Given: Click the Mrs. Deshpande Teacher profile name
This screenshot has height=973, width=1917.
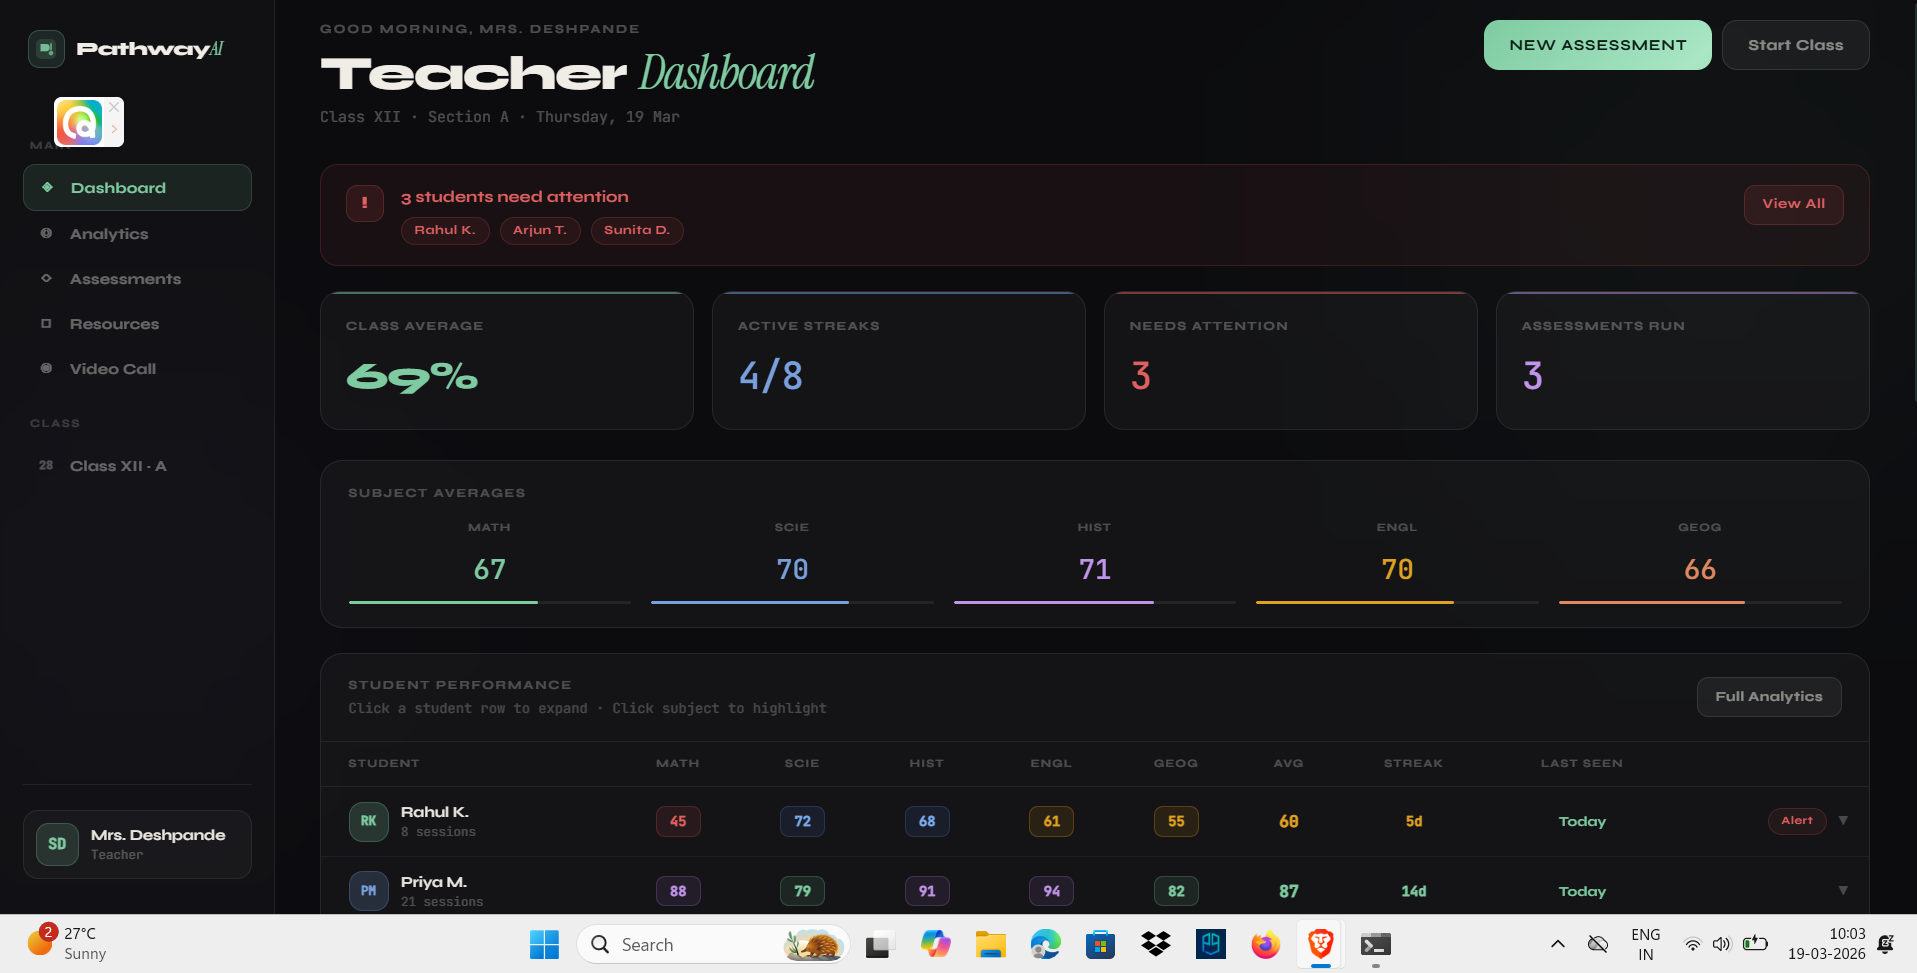Looking at the screenshot, I should click(x=158, y=843).
